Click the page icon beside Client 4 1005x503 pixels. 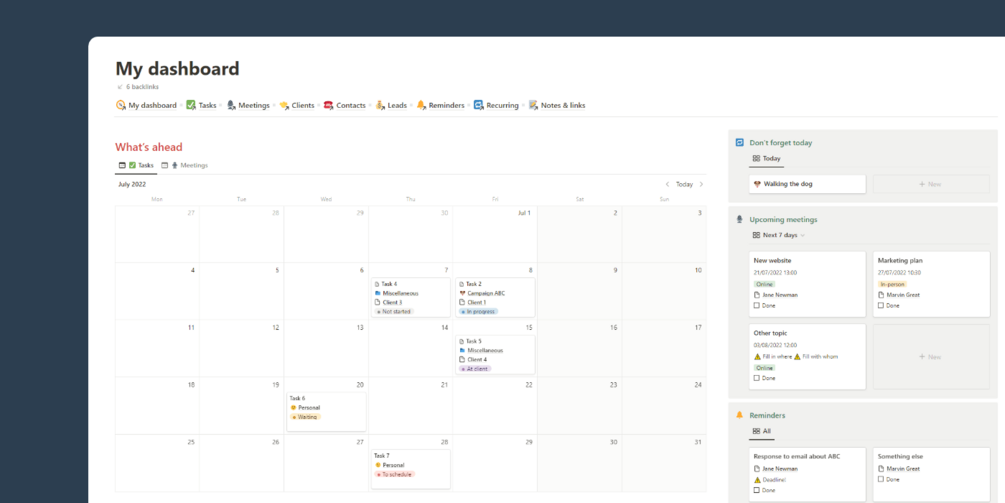point(462,359)
